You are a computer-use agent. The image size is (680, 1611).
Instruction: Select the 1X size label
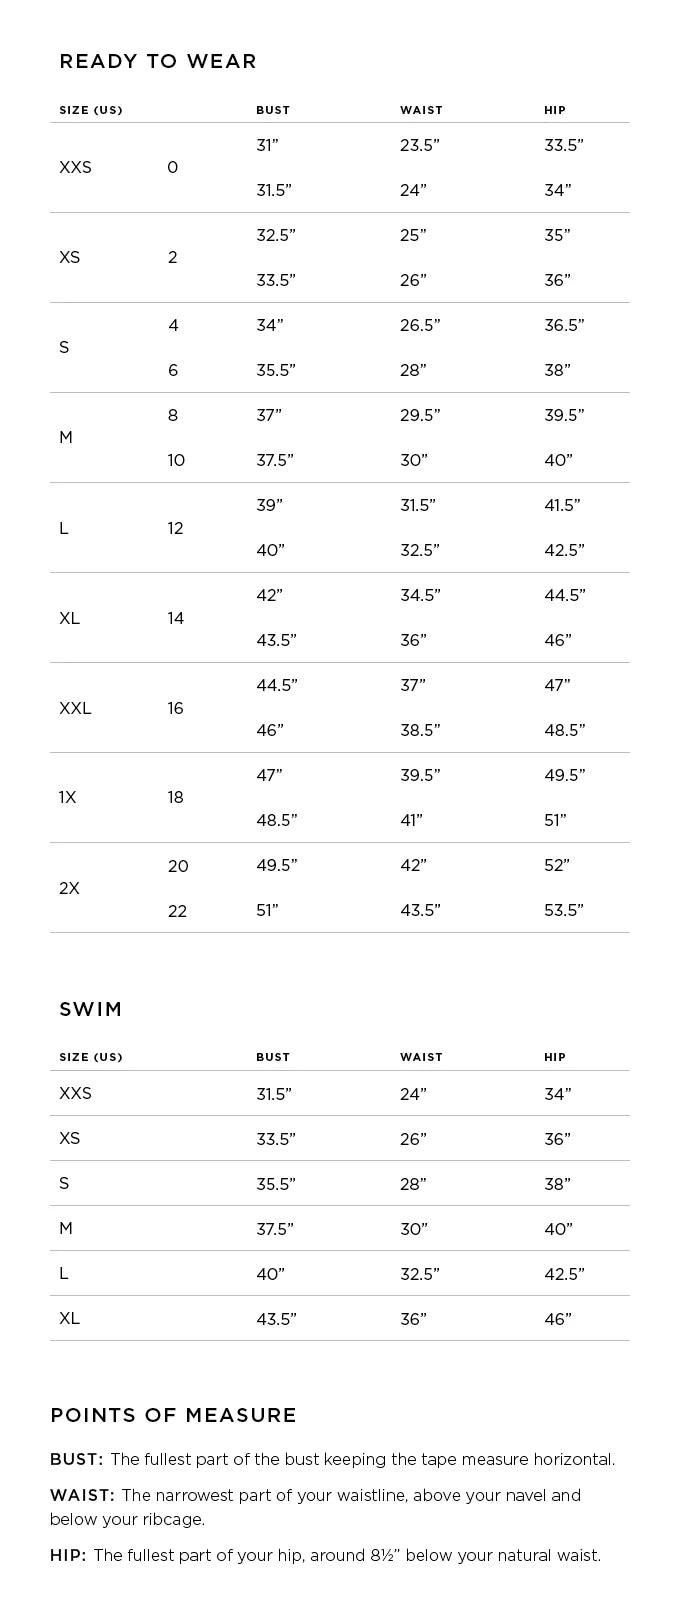tap(67, 798)
